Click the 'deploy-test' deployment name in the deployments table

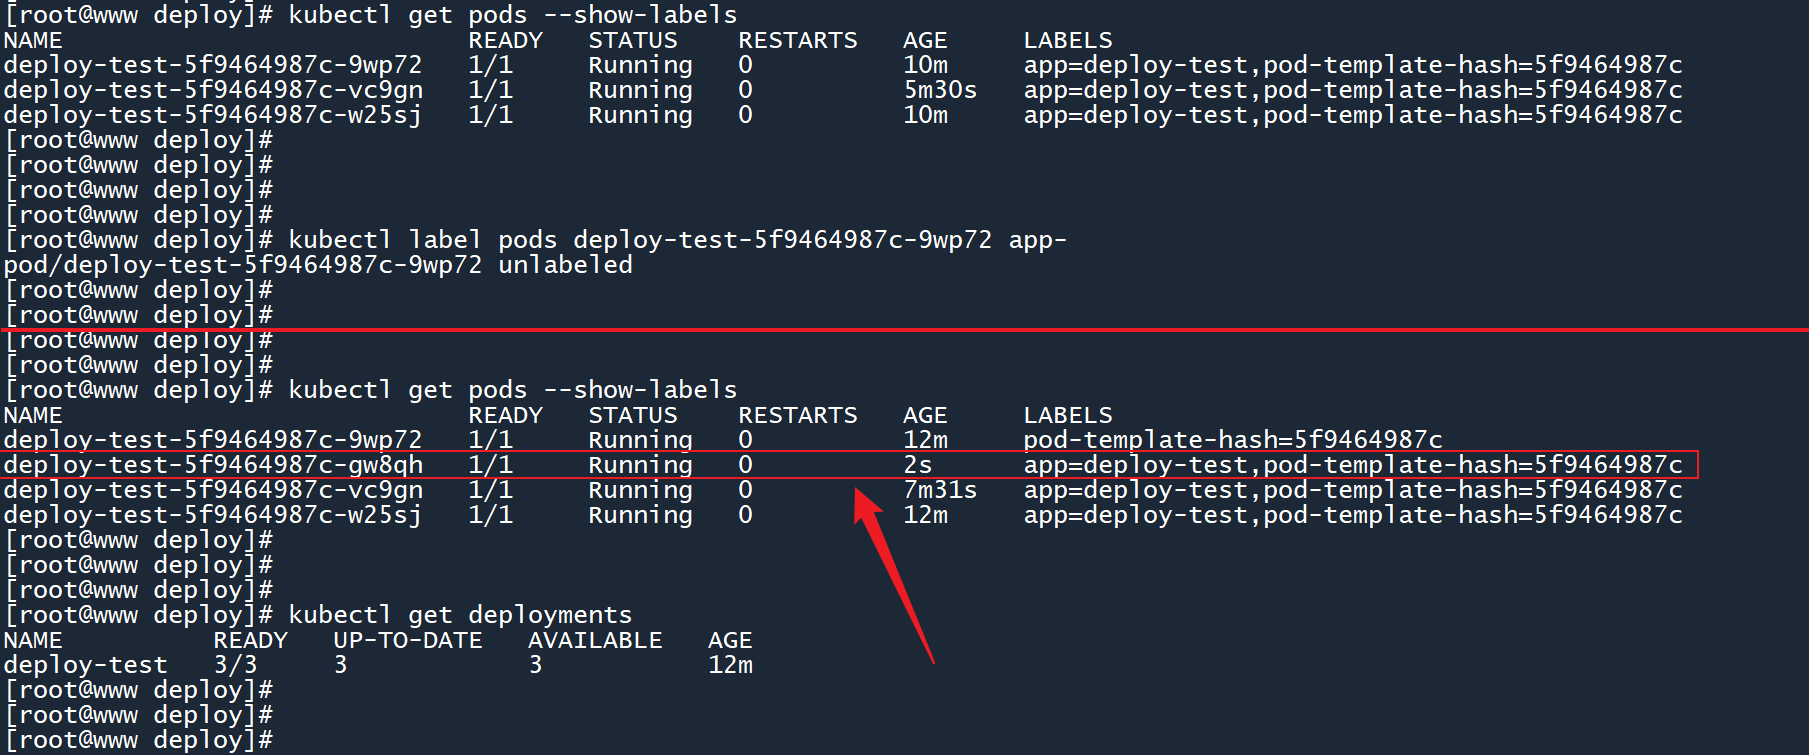(x=86, y=665)
